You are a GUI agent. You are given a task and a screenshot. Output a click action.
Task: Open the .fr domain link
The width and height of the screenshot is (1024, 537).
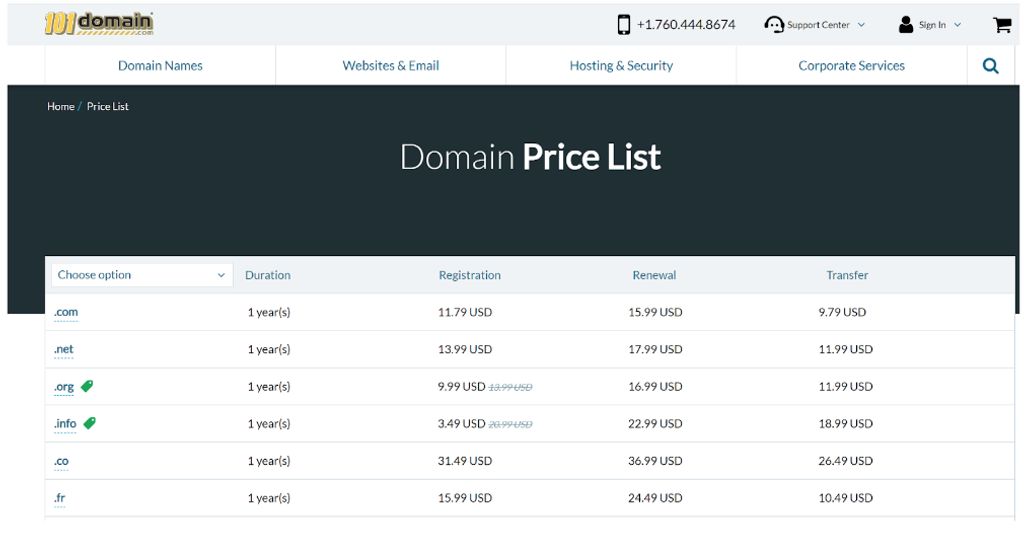pos(59,498)
